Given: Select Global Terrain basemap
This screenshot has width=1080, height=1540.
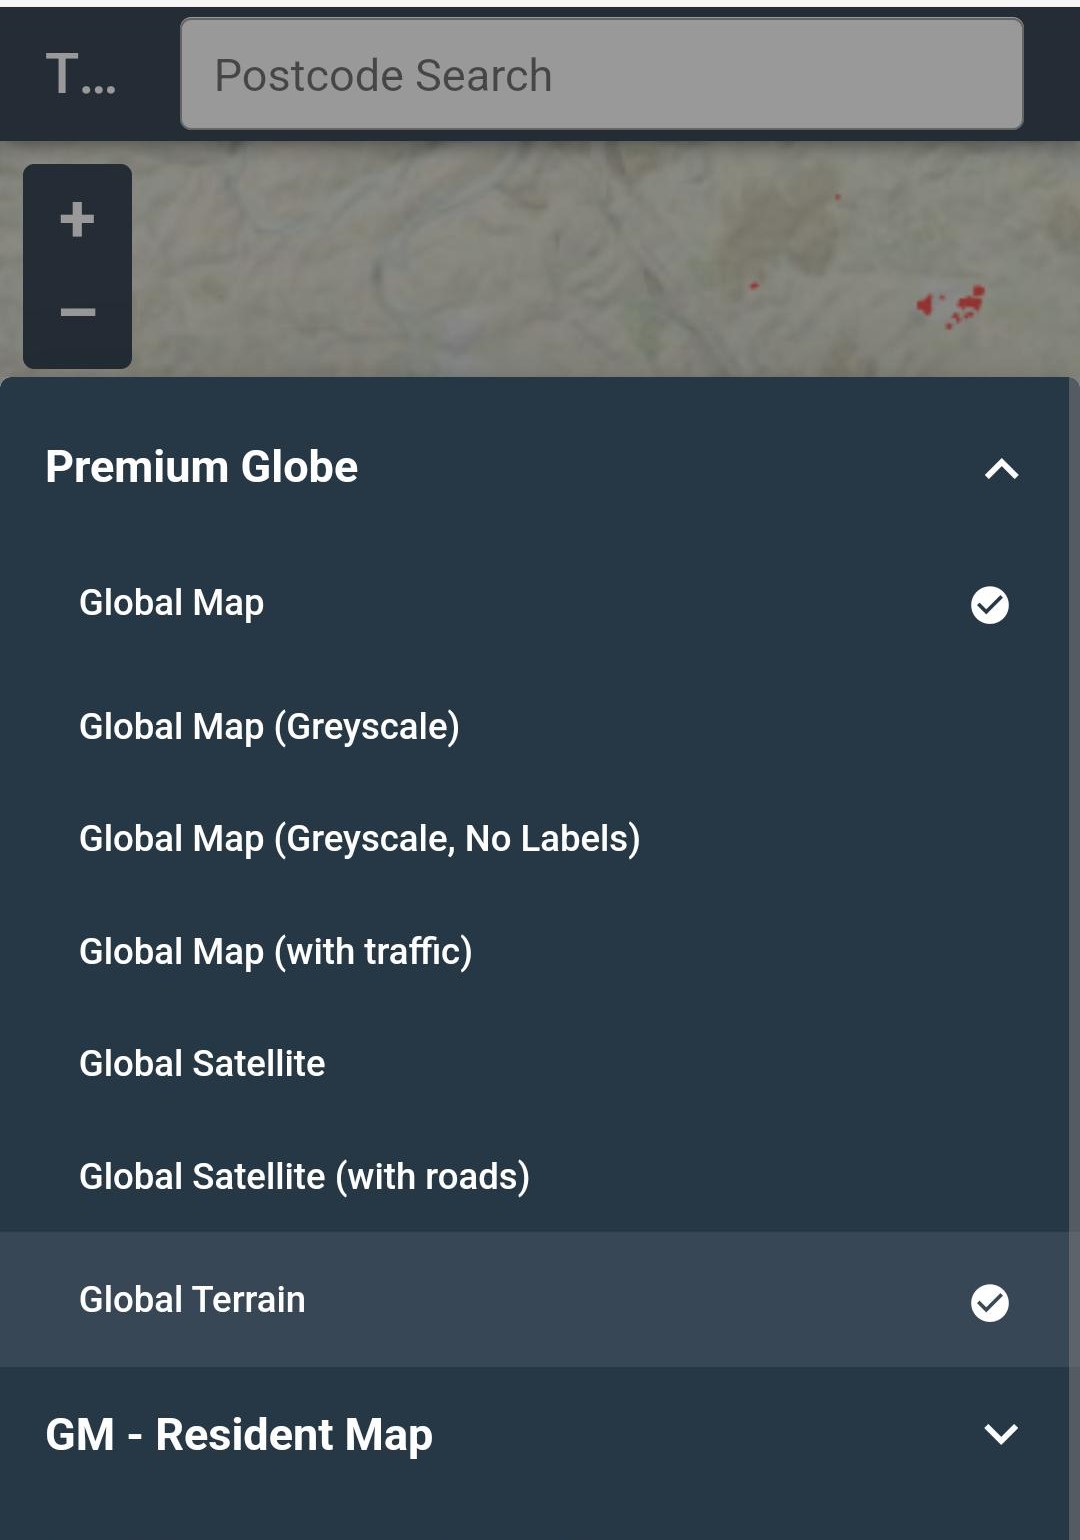Looking at the screenshot, I should tap(534, 1299).
